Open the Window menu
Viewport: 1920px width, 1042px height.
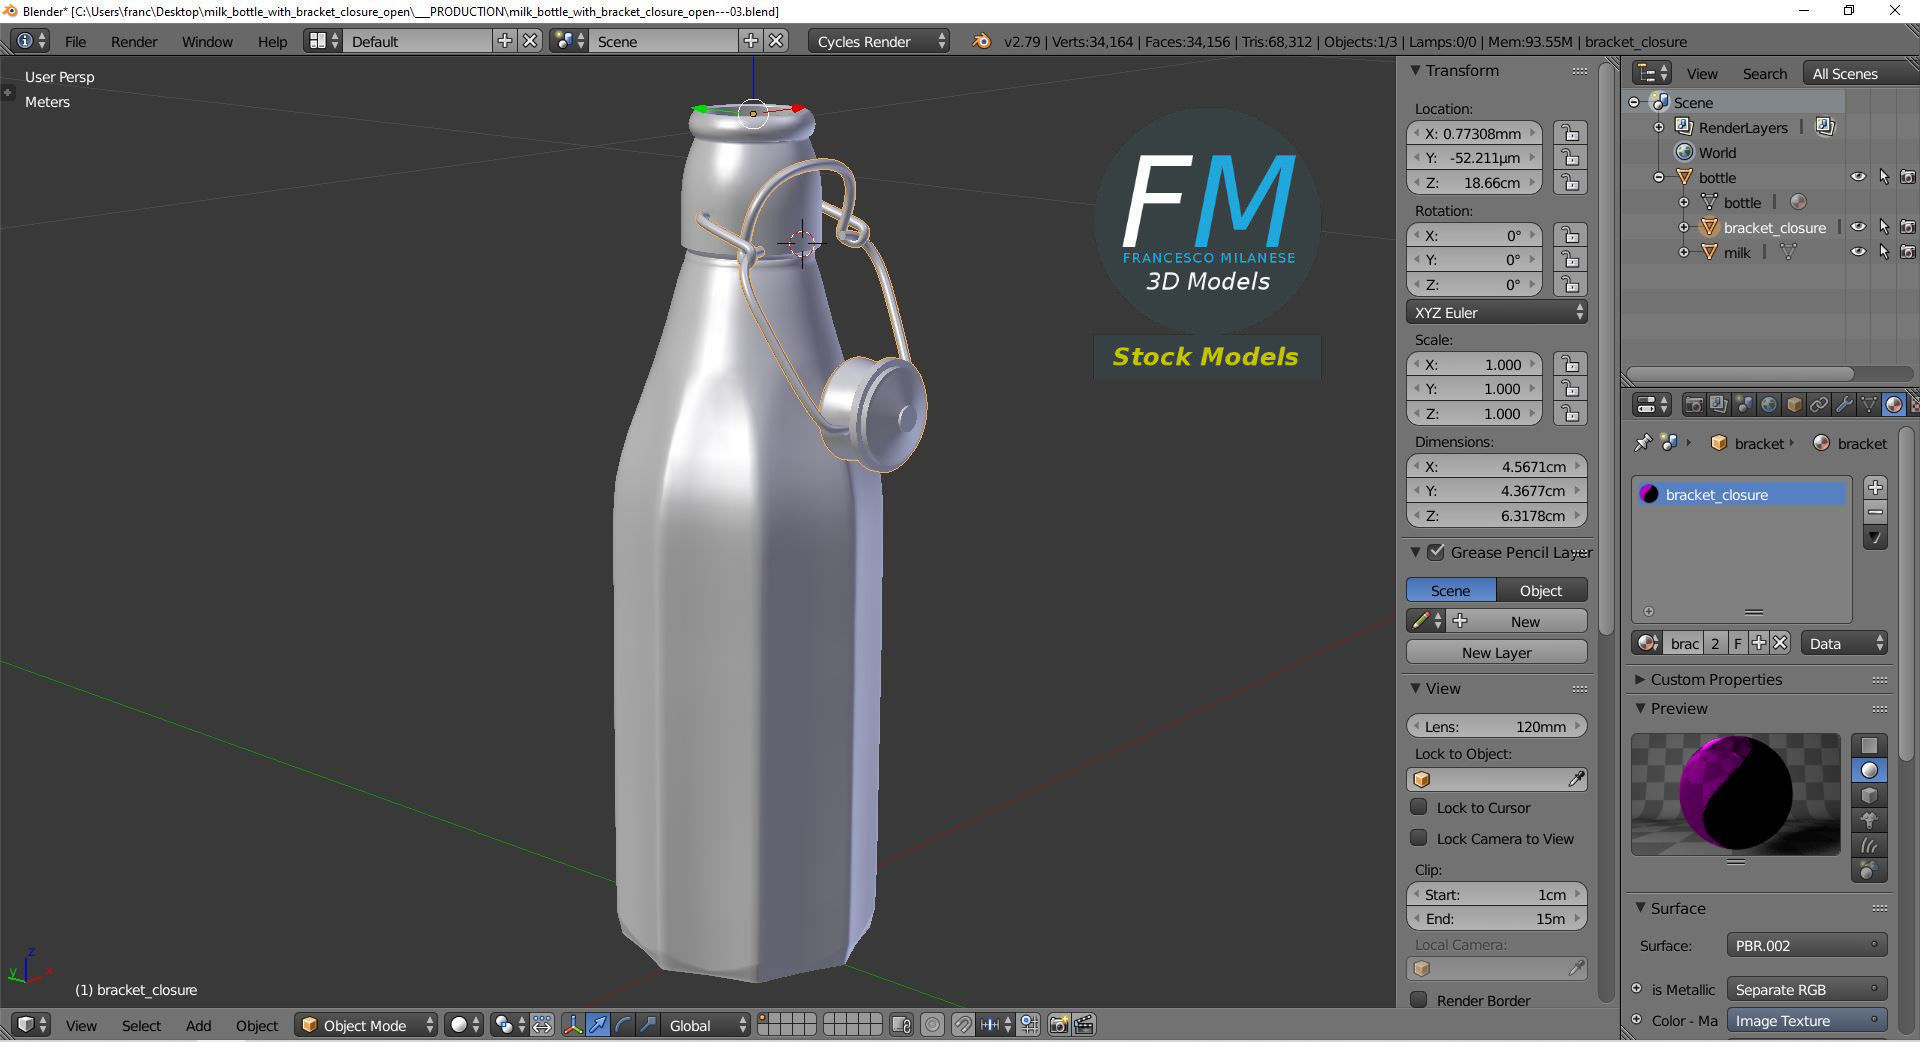tap(207, 41)
